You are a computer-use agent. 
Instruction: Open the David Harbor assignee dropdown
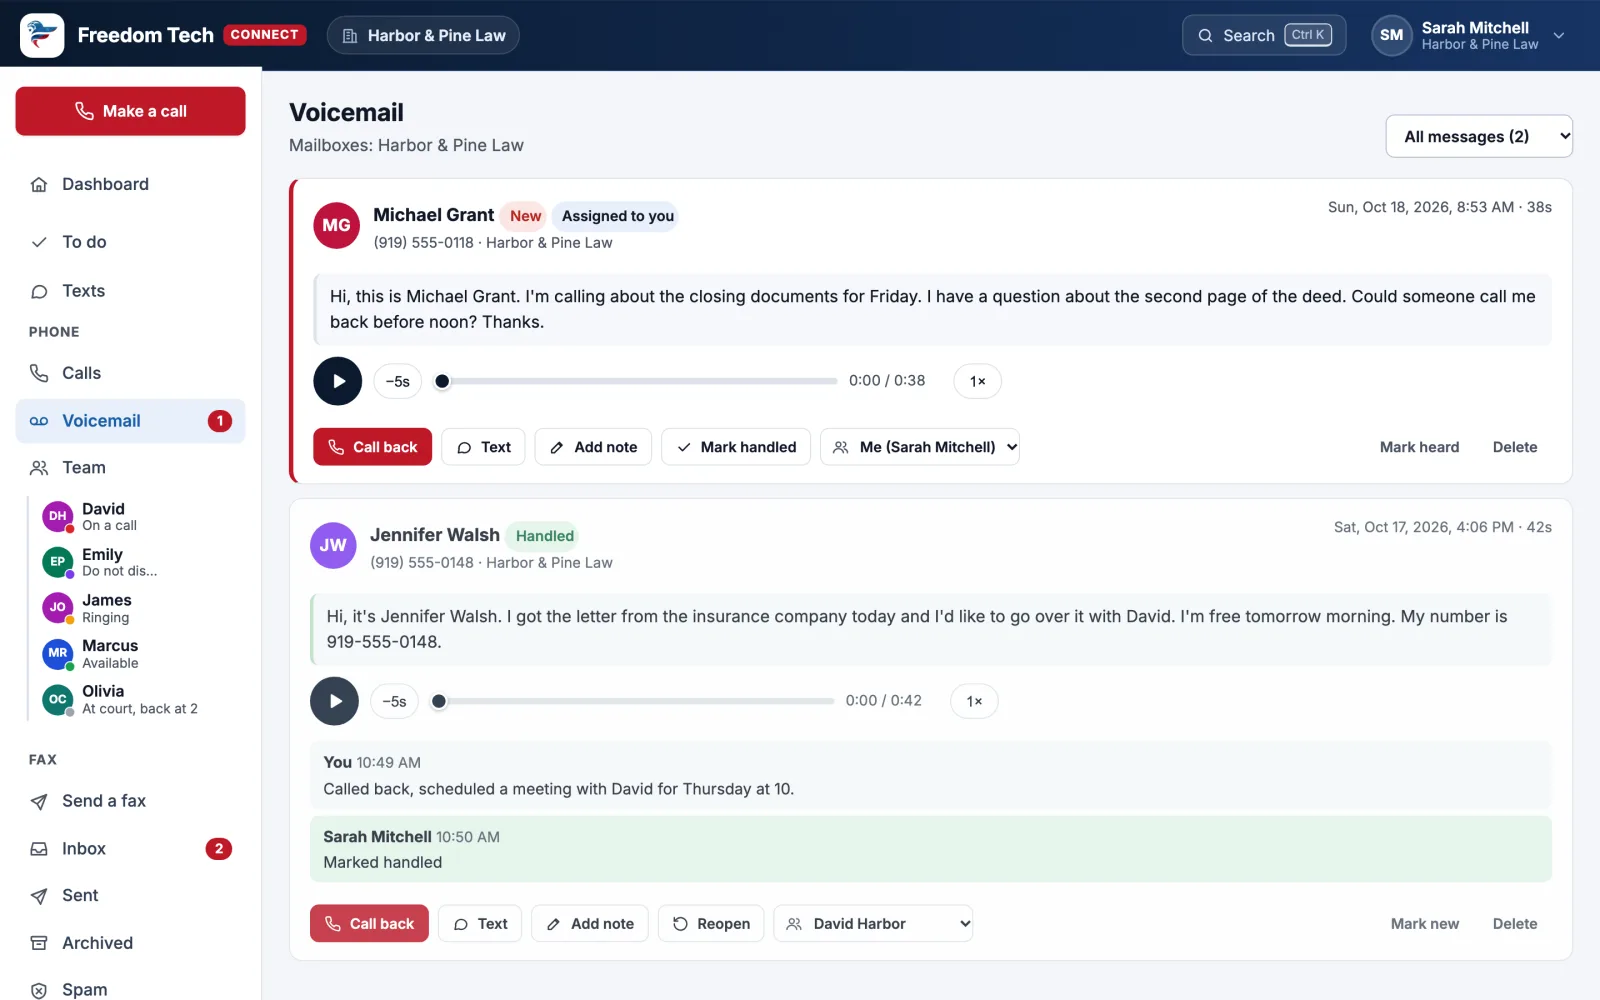coord(874,924)
